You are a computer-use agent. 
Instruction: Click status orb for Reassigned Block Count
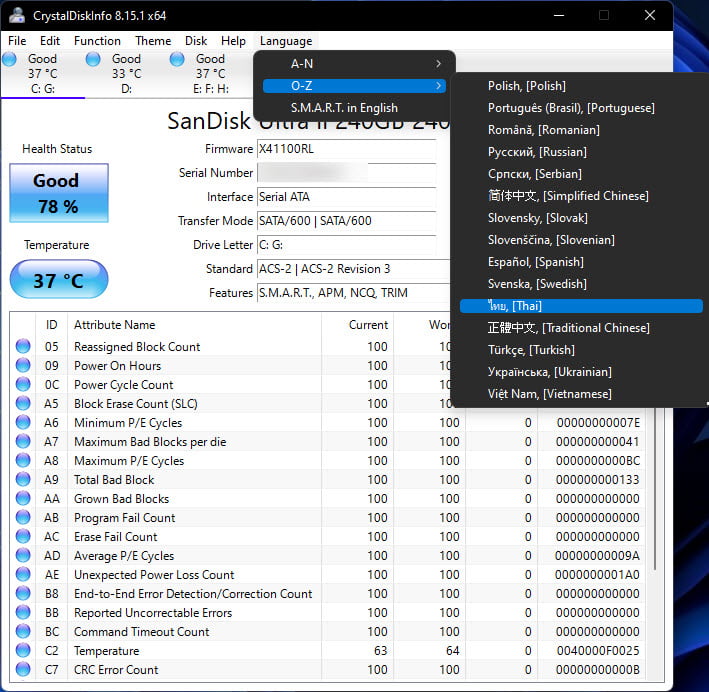pyautogui.click(x=23, y=346)
